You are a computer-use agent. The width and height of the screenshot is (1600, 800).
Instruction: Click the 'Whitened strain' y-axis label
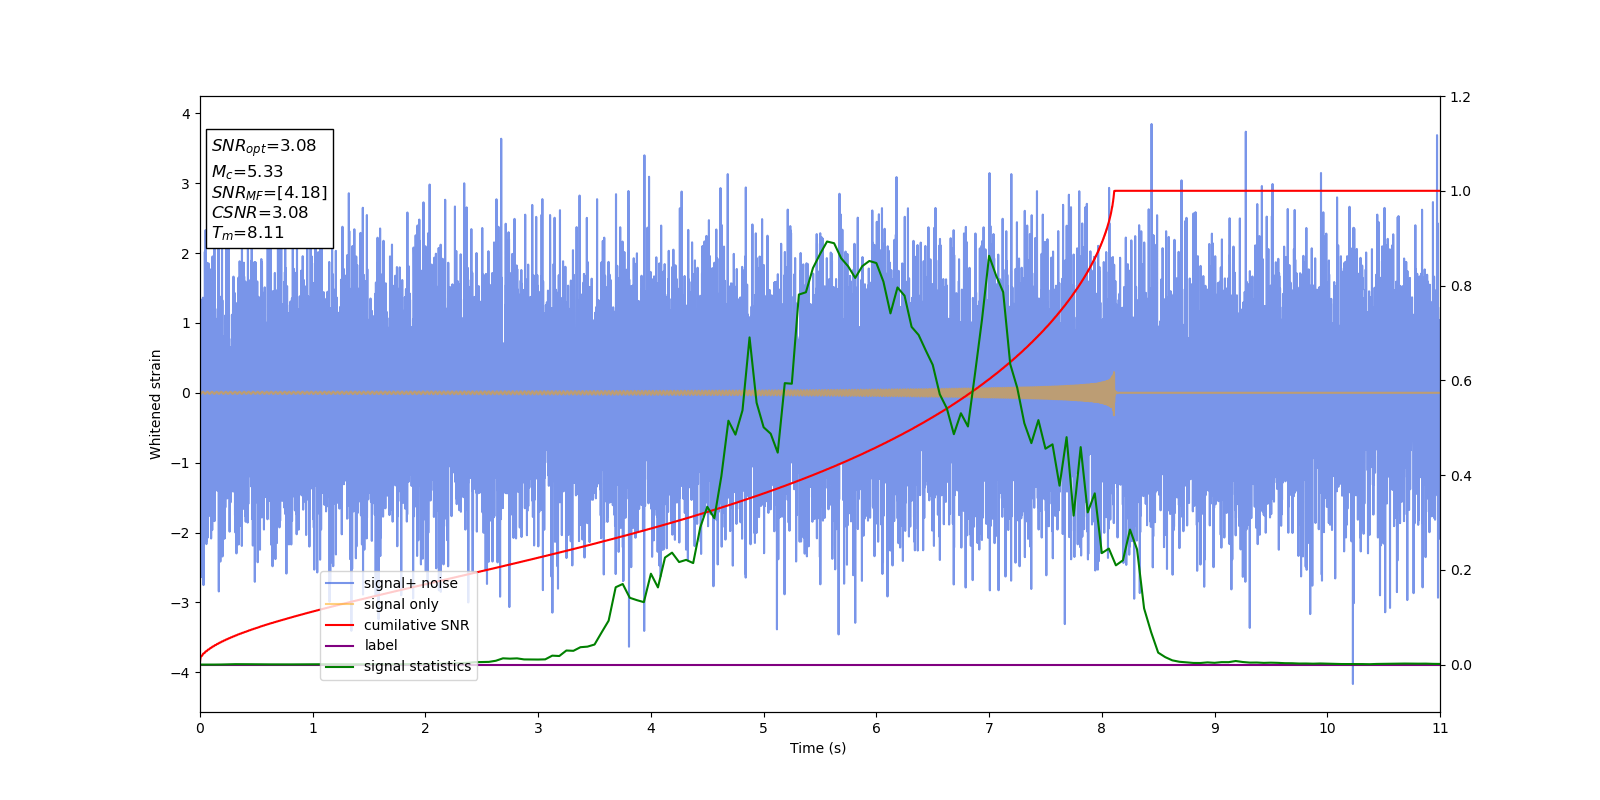tap(156, 404)
